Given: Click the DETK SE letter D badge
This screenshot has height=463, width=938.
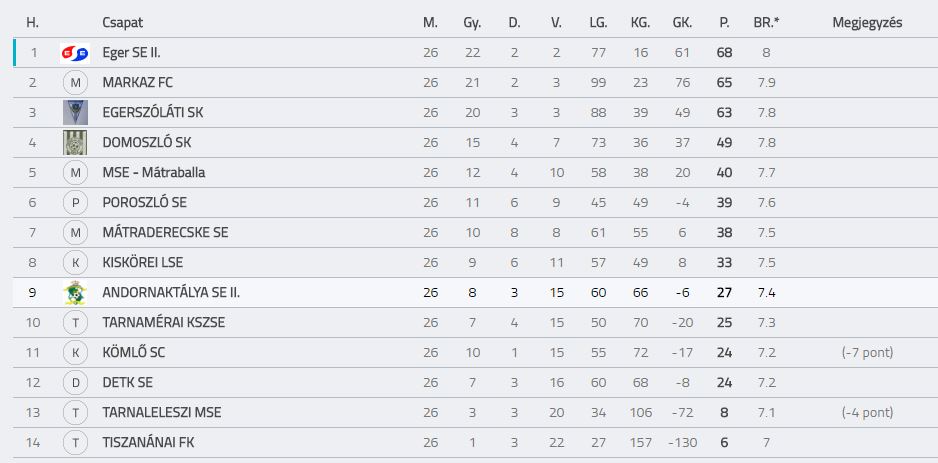Looking at the screenshot, I should pos(75,382).
